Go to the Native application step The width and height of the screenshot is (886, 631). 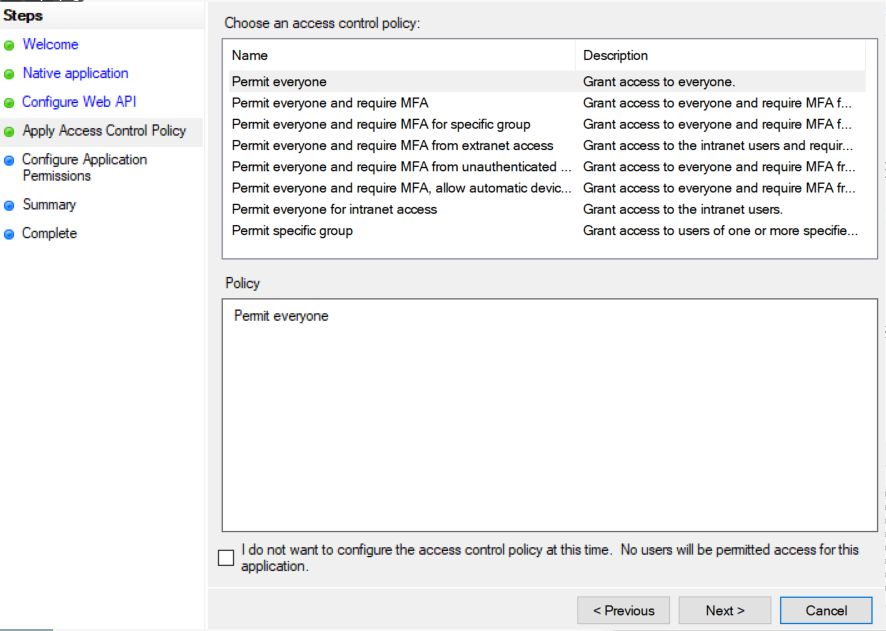(x=75, y=74)
